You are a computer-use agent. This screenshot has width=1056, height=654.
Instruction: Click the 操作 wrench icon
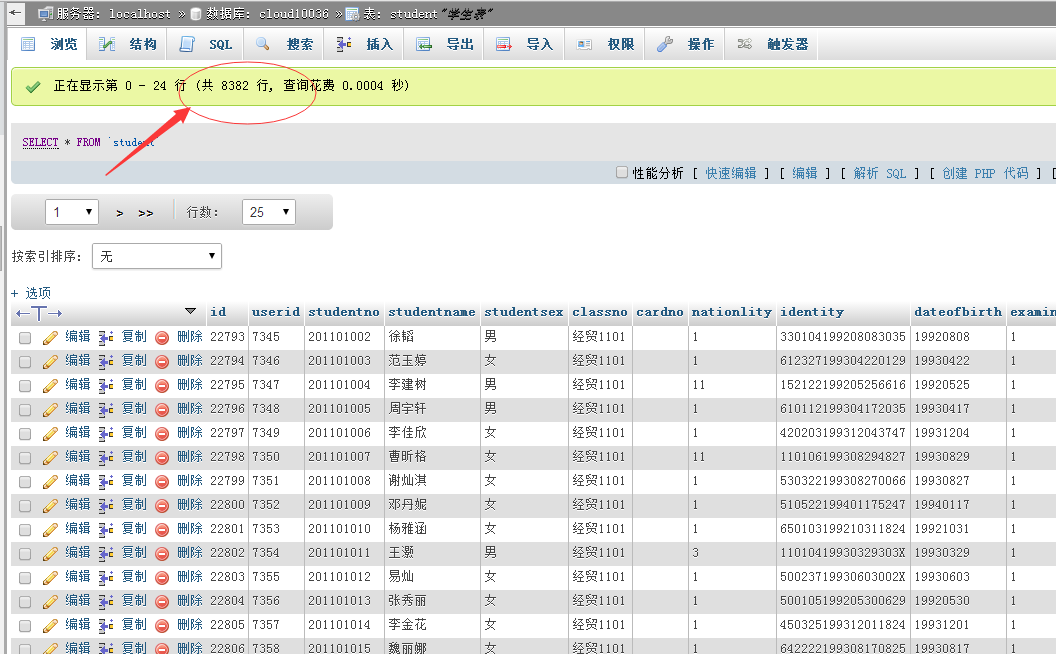665,44
